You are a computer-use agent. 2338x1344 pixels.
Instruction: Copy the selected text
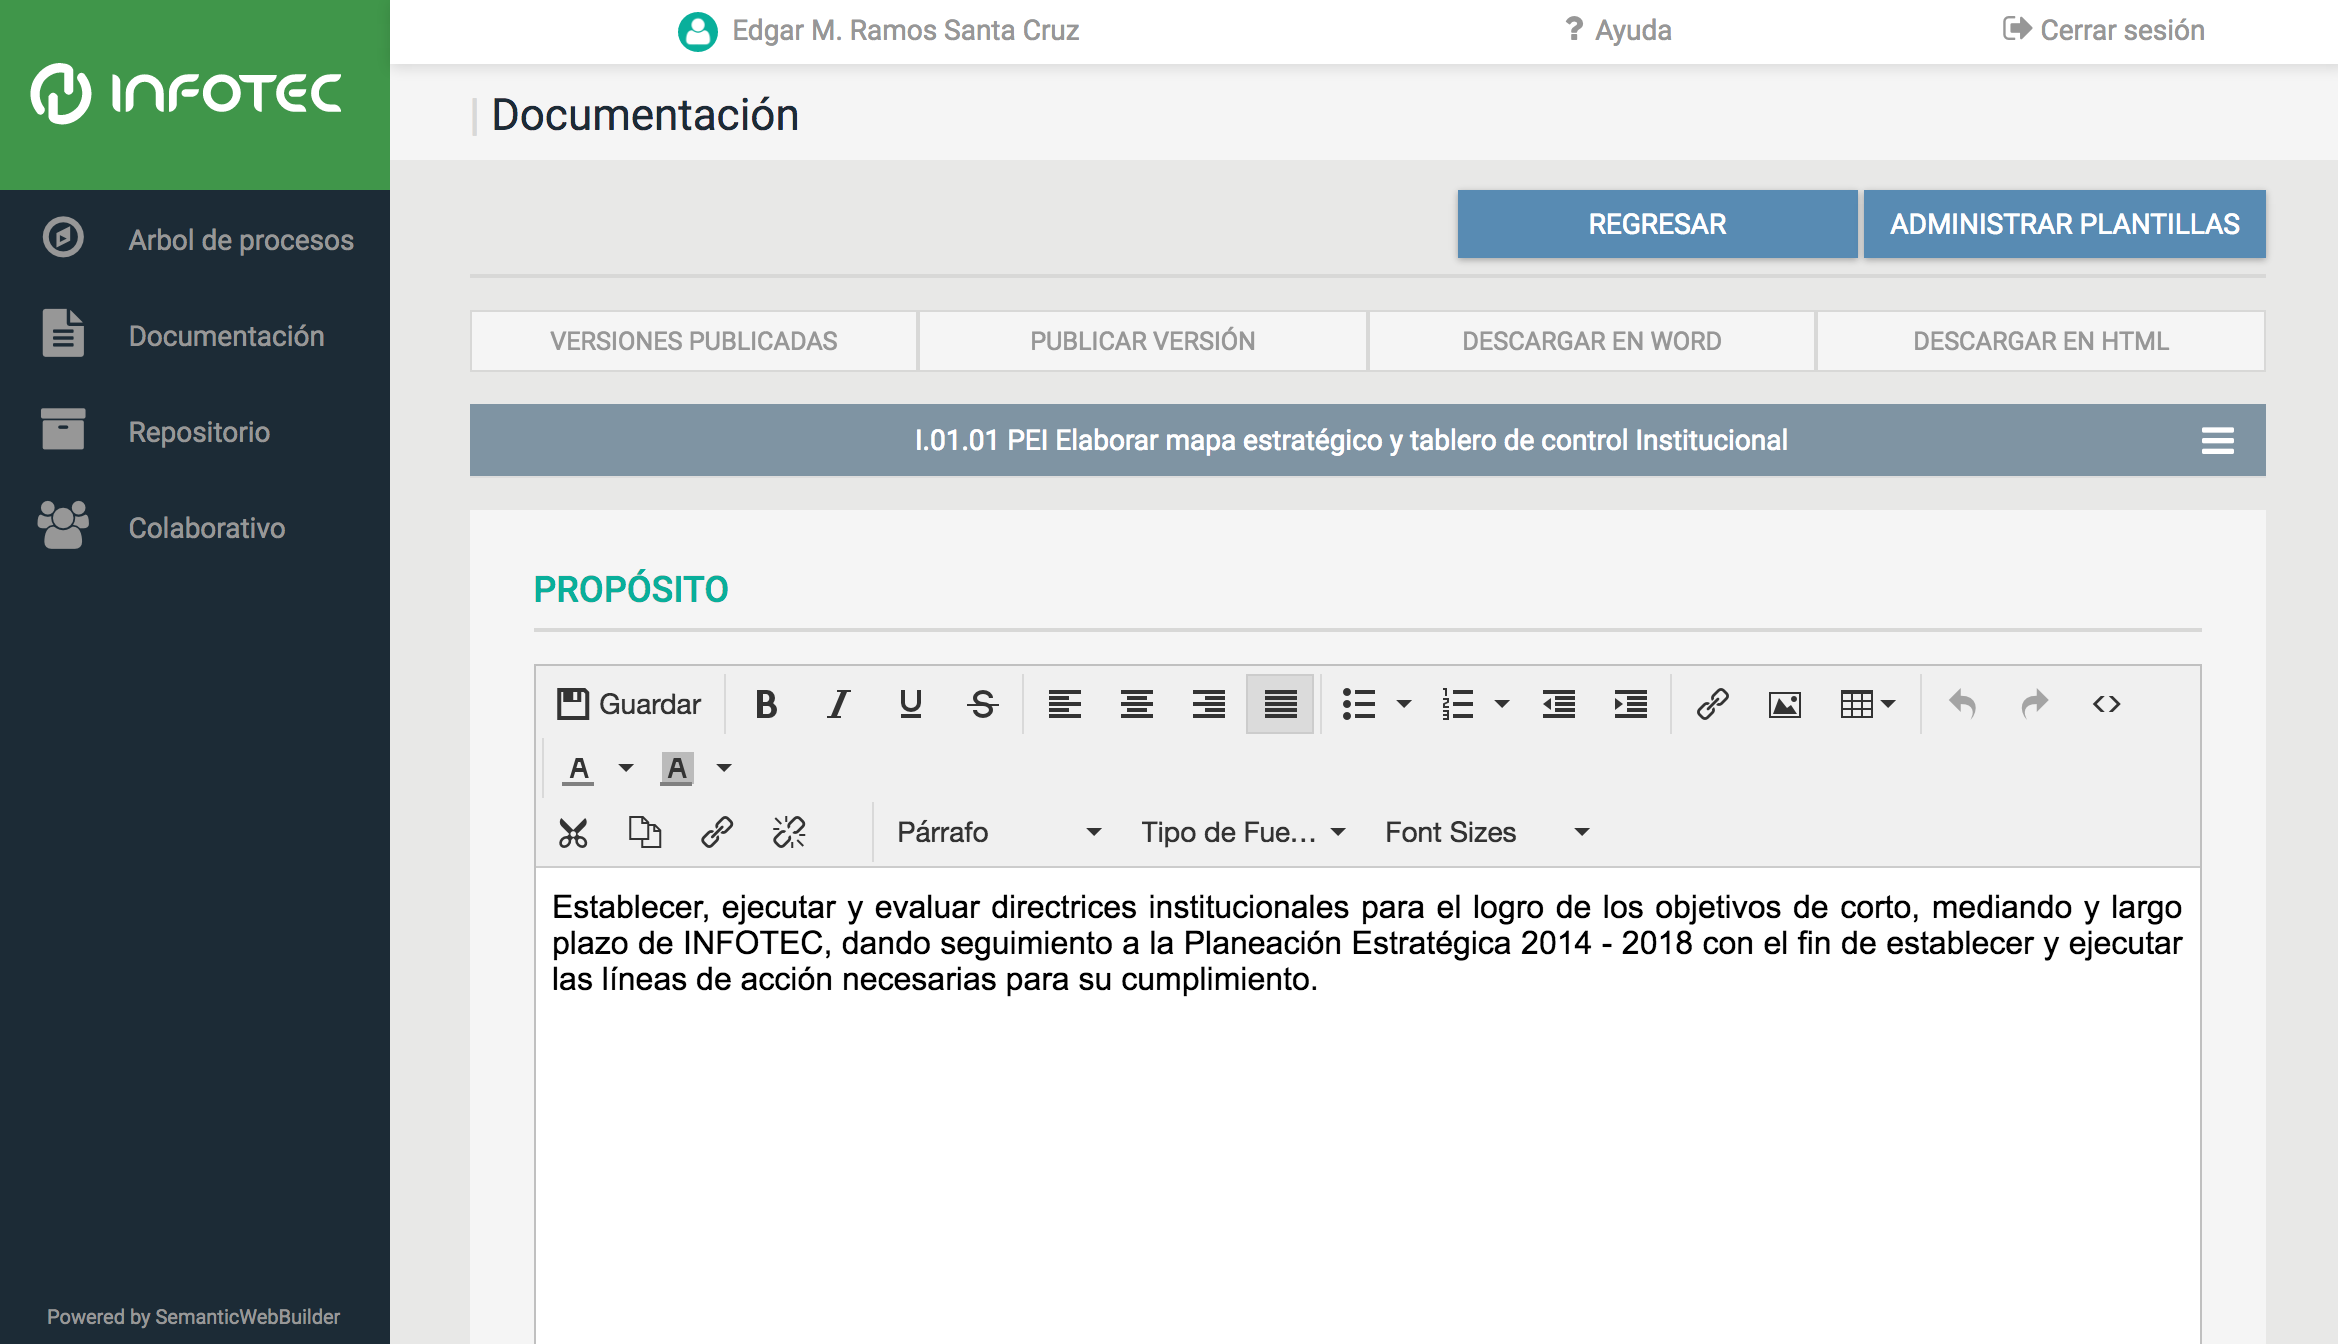point(645,832)
